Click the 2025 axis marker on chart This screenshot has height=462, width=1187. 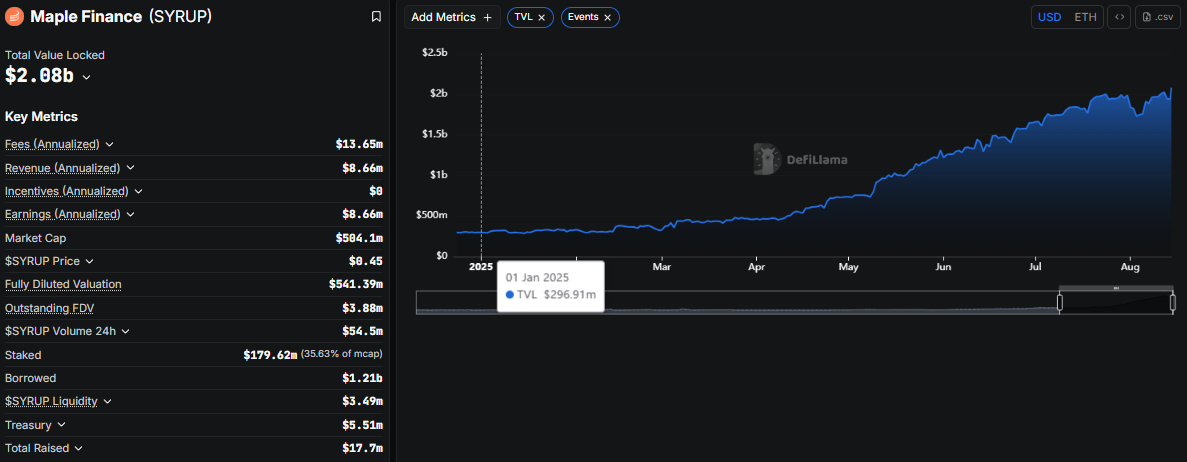pos(481,267)
